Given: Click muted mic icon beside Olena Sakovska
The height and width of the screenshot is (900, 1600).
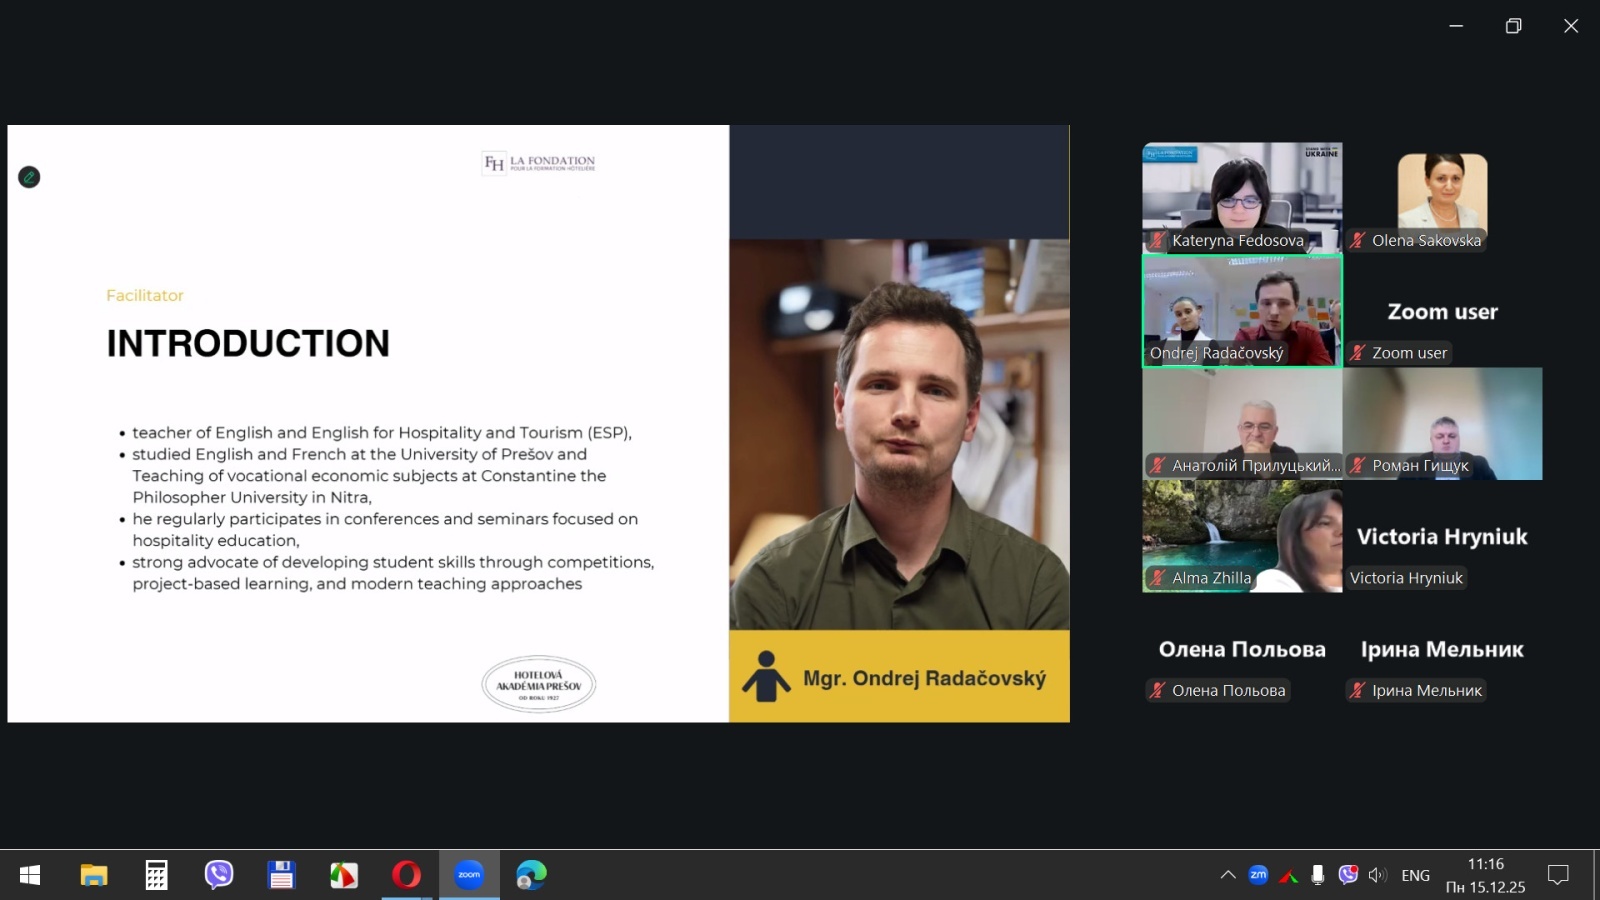Looking at the screenshot, I should 1358,240.
